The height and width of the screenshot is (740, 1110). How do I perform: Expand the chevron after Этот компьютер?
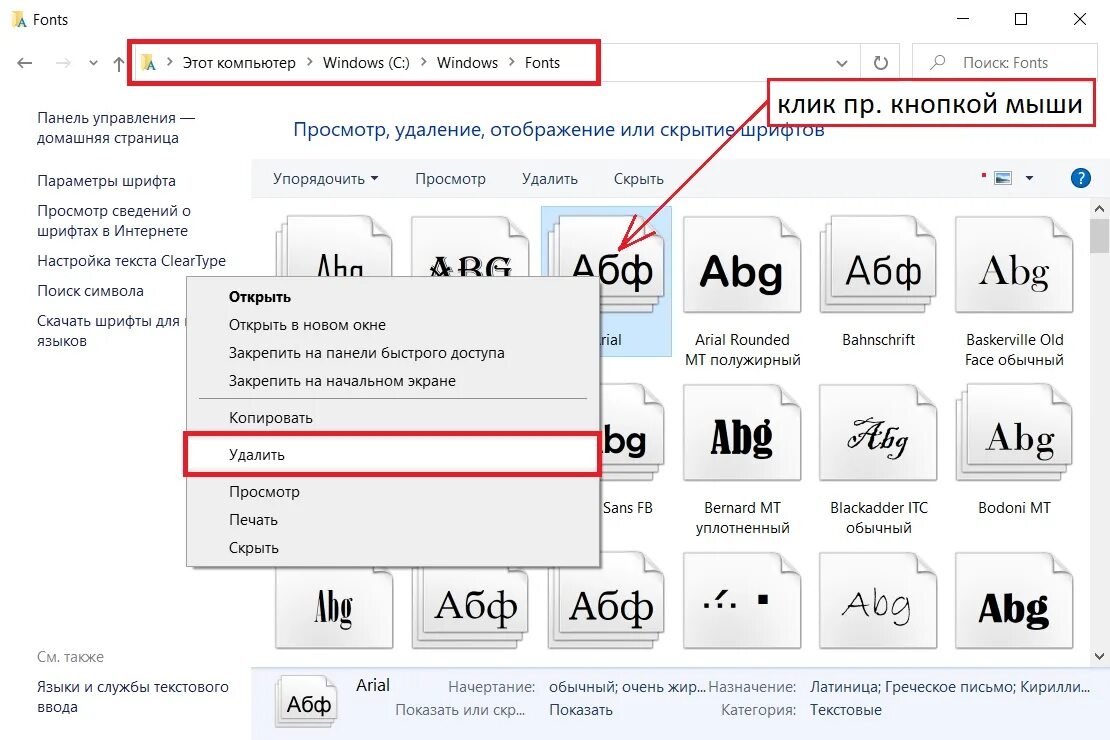click(x=309, y=62)
